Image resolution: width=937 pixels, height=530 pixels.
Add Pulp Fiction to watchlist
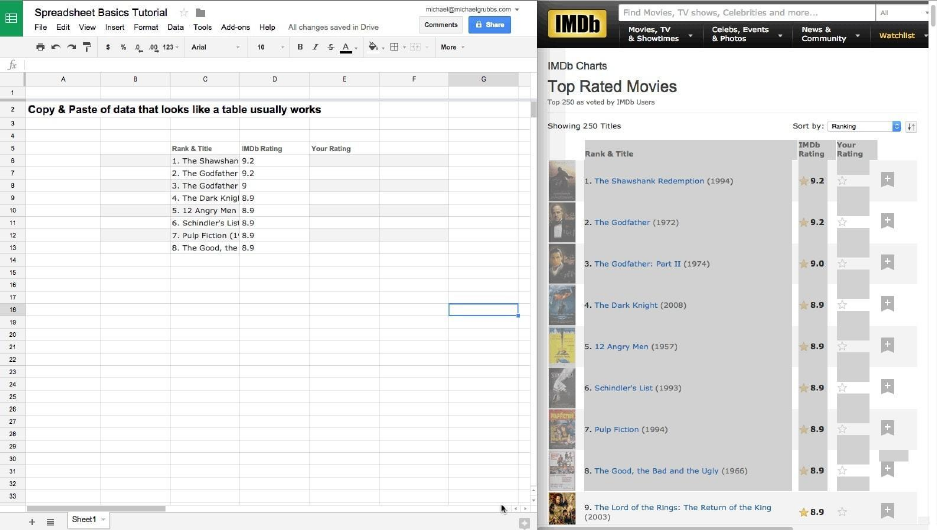coord(887,428)
